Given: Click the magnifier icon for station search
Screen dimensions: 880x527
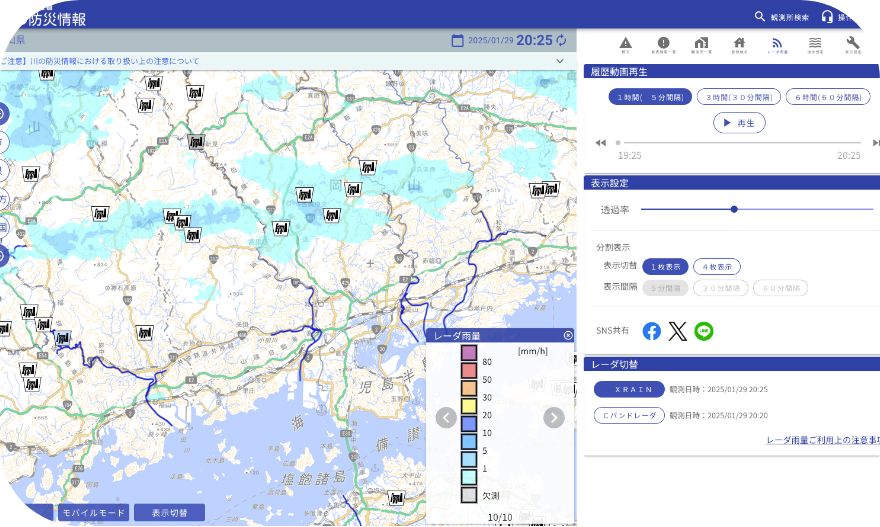Looking at the screenshot, I should click(759, 16).
